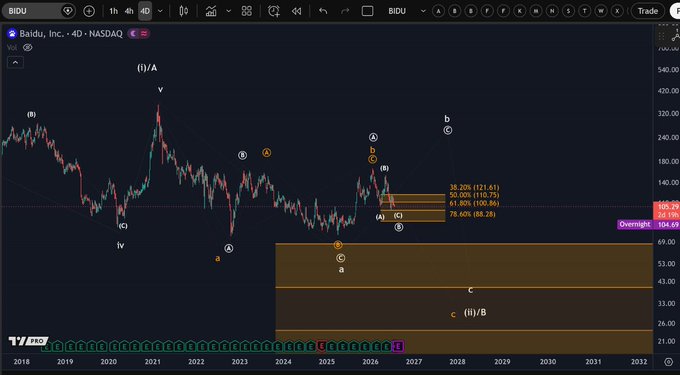Undo the last chart action
The image size is (680, 375).
coord(323,11)
